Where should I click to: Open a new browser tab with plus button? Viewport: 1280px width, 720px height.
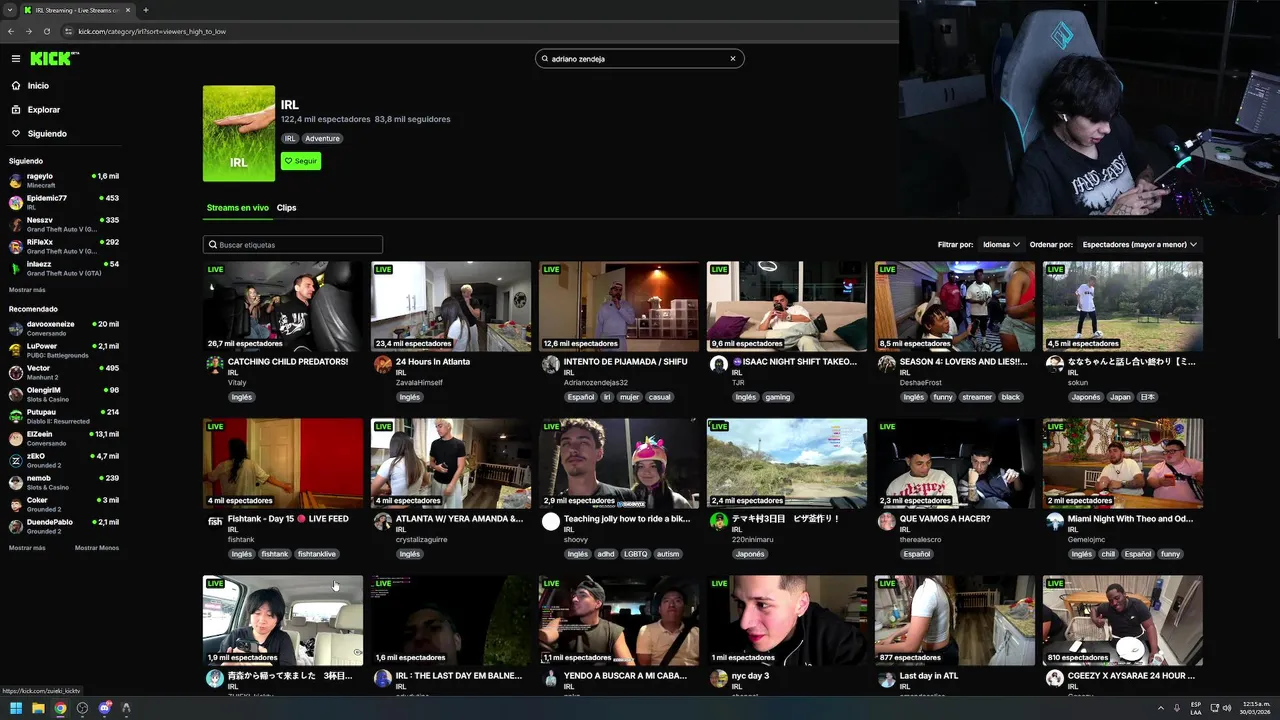146,10
